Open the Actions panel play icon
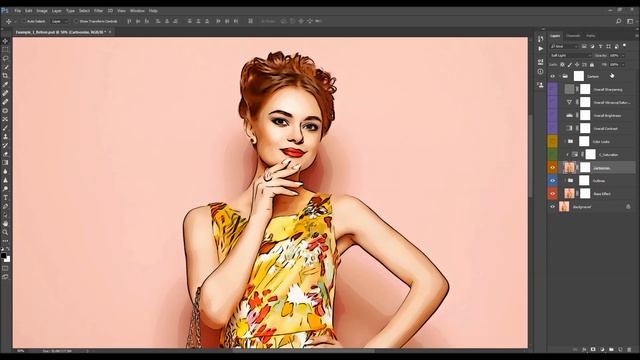This screenshot has width=640, height=360. click(540, 49)
